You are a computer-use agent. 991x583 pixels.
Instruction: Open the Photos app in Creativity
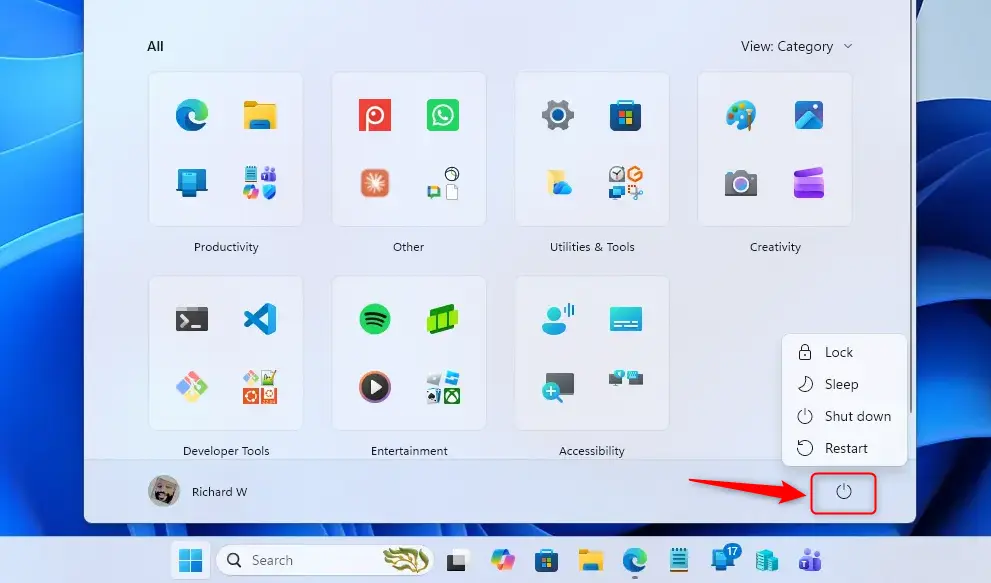[809, 115]
